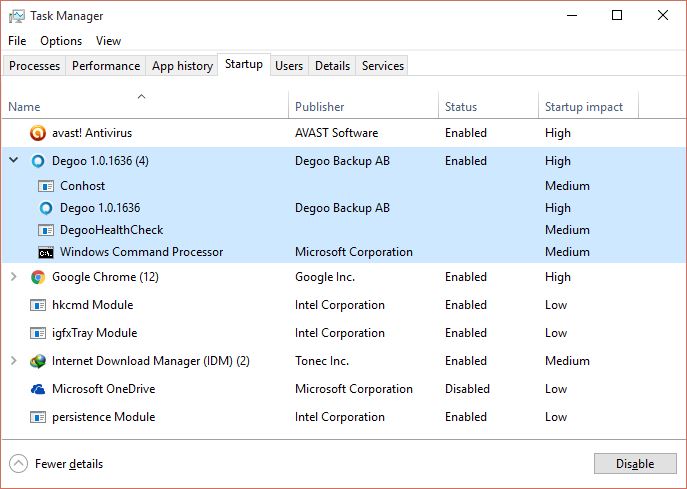Click the hkcmd Module icon
Screen dimensions: 687x489
pos(38,305)
